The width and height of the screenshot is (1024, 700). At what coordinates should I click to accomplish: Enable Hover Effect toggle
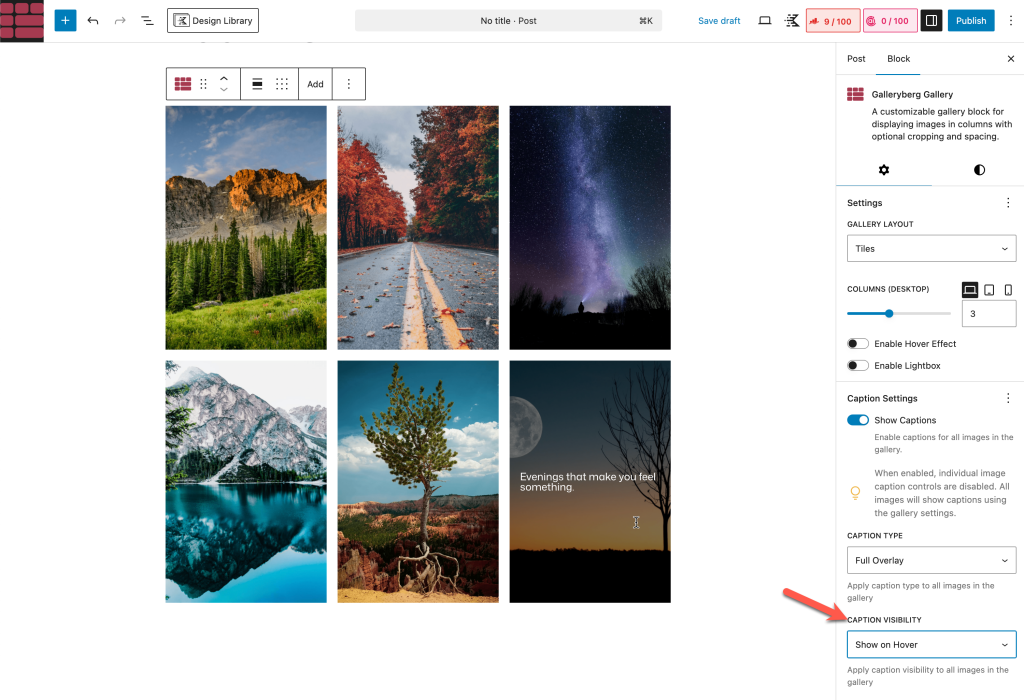[858, 344]
